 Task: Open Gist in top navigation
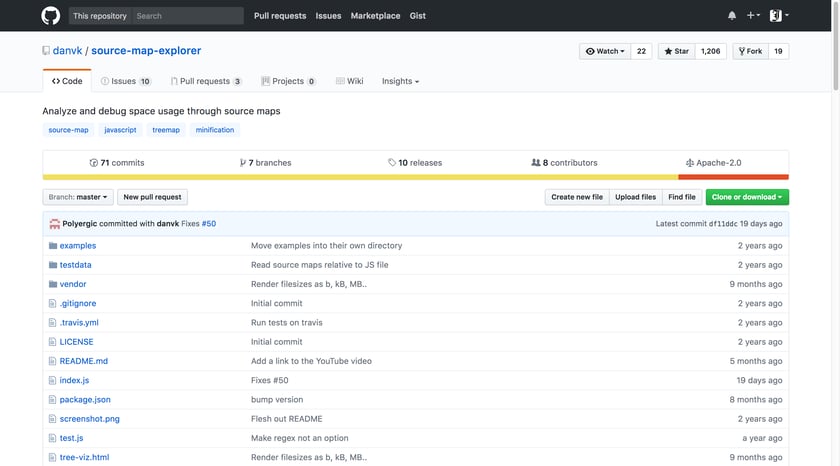click(x=418, y=16)
